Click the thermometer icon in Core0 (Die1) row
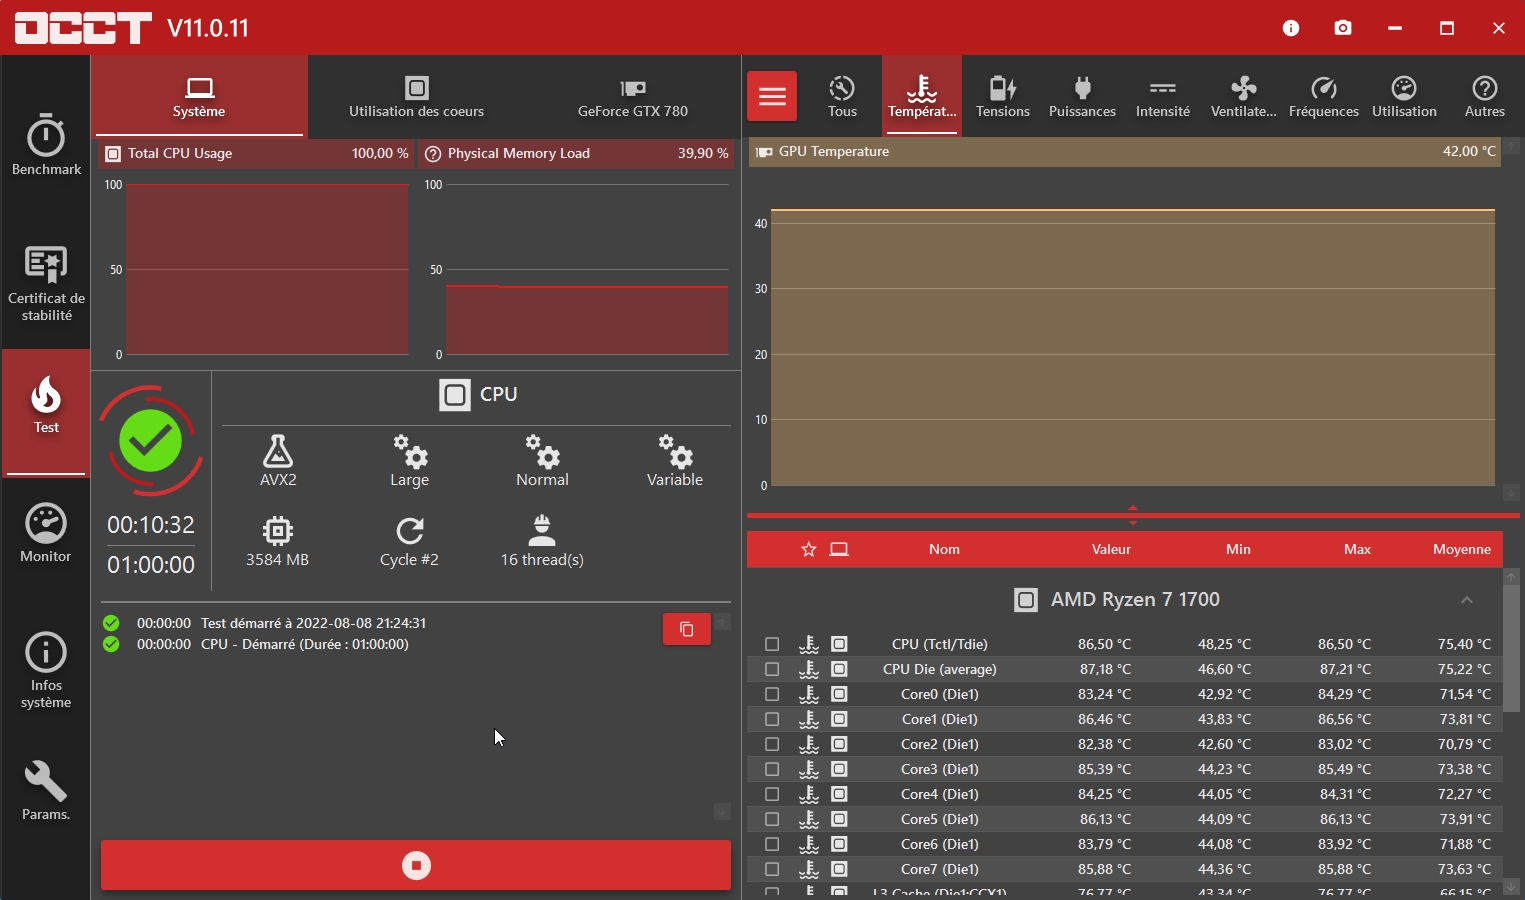The height and width of the screenshot is (900, 1525). coord(809,694)
